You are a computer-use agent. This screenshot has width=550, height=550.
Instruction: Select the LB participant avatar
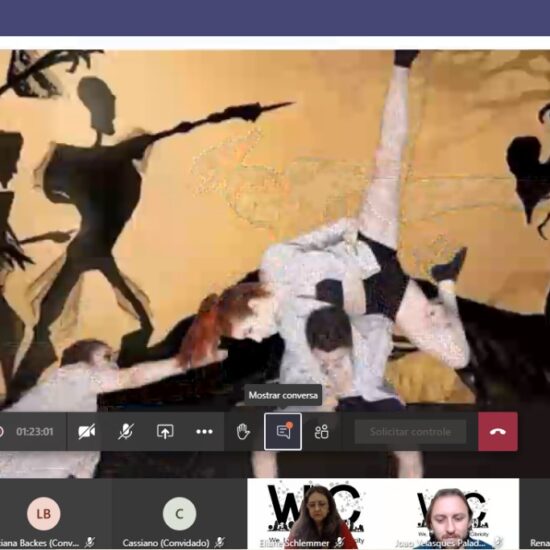coord(43,514)
